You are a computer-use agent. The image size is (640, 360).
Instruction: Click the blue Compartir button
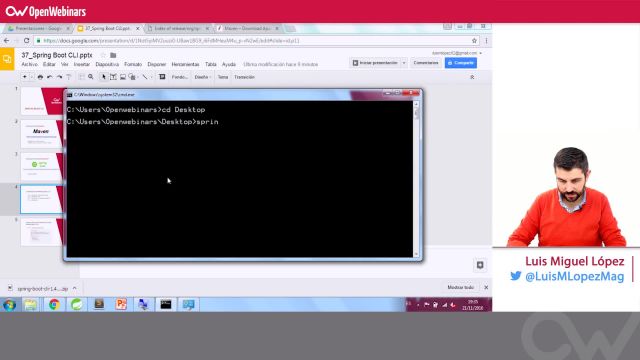tap(461, 63)
